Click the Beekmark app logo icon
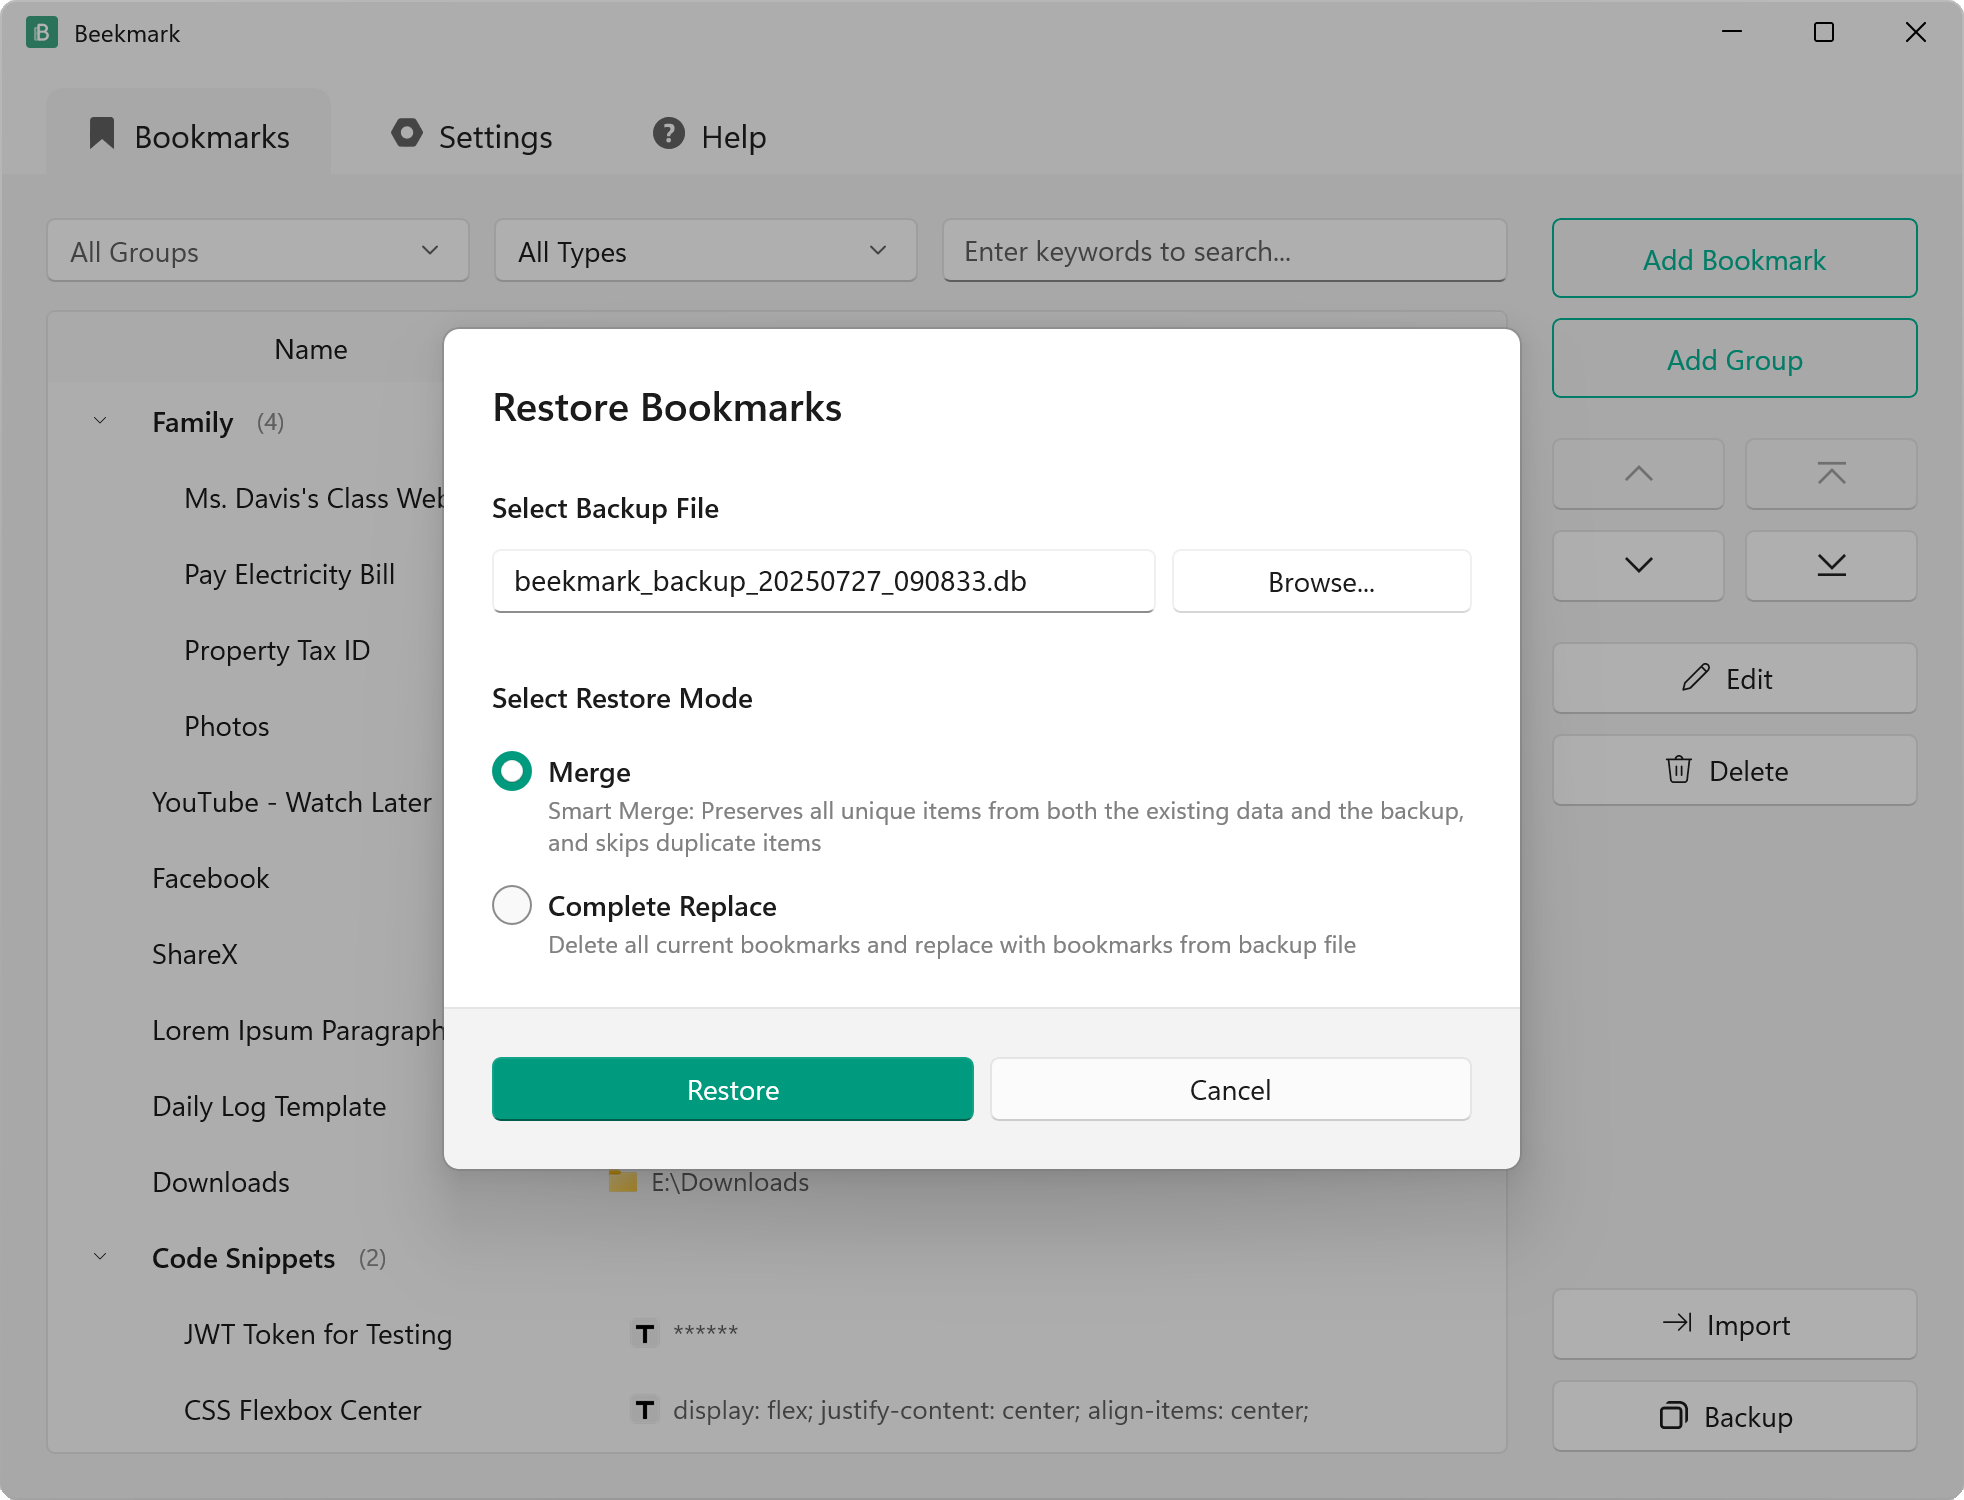The image size is (1964, 1500). click(42, 33)
